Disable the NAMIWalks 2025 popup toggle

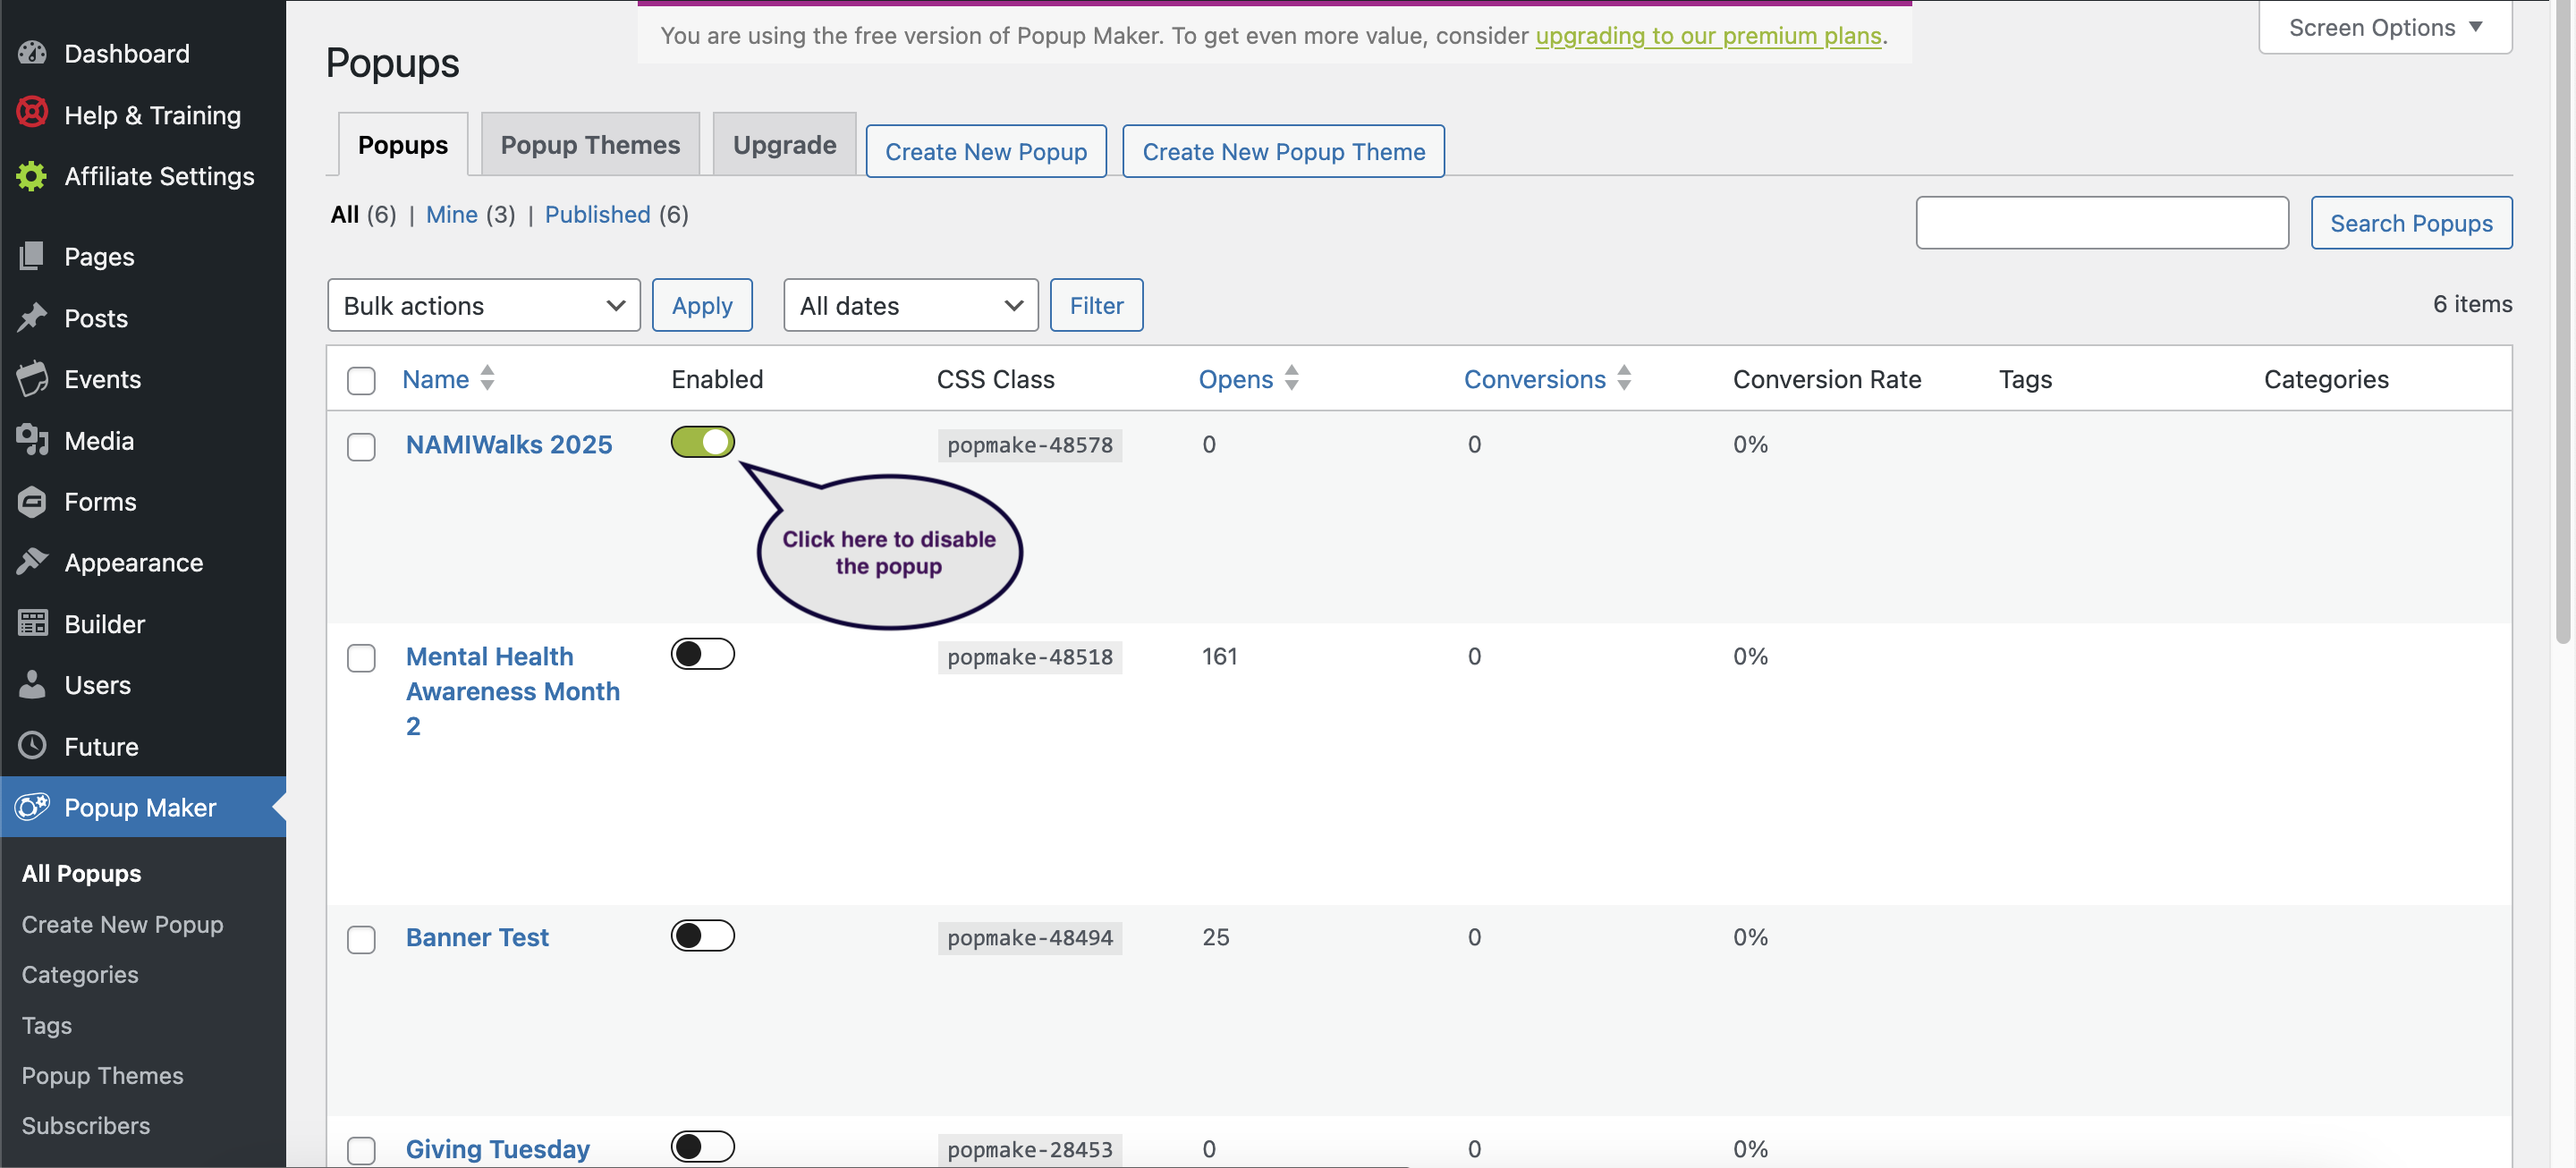click(x=702, y=442)
